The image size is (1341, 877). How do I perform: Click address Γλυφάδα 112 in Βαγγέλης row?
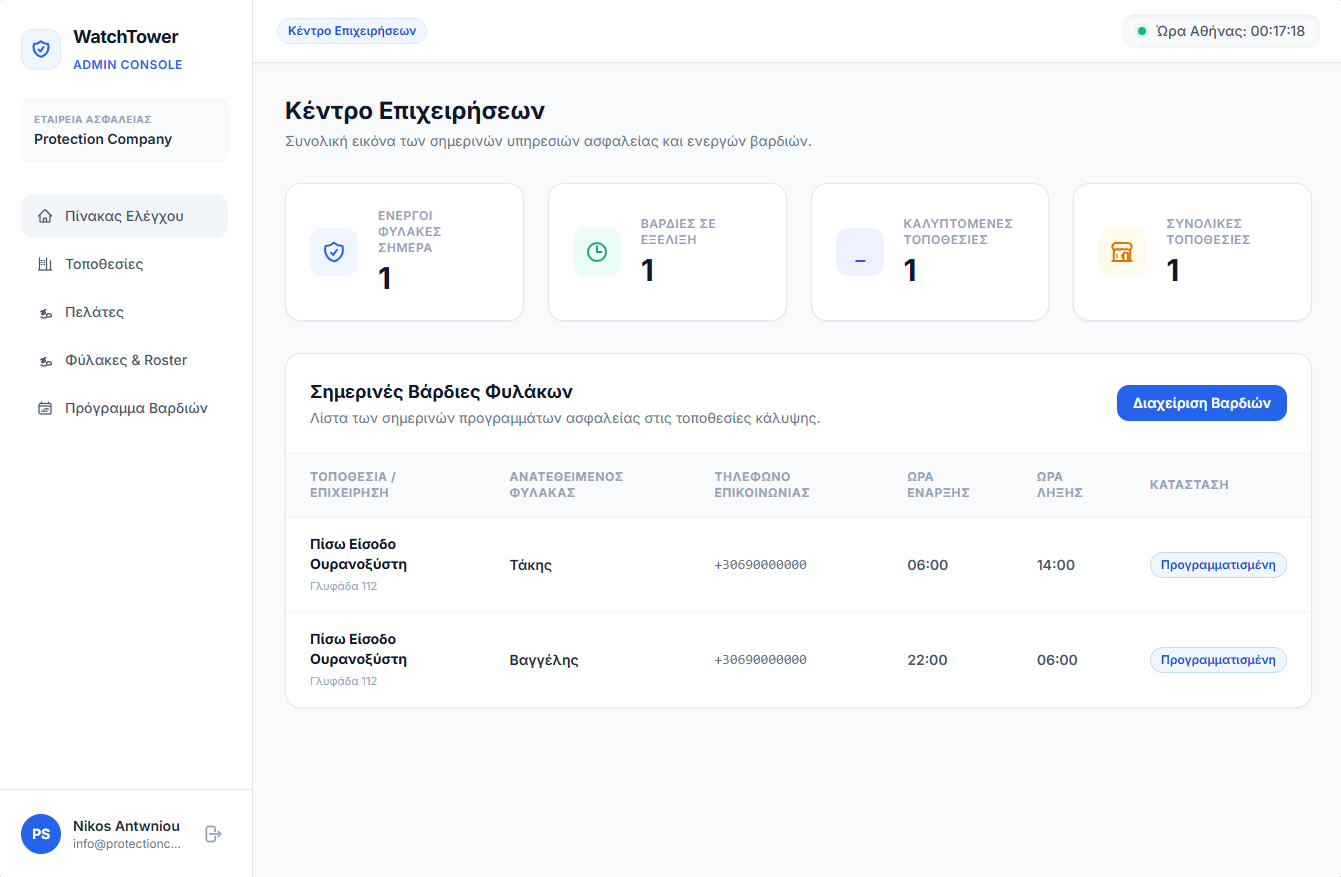click(x=343, y=681)
